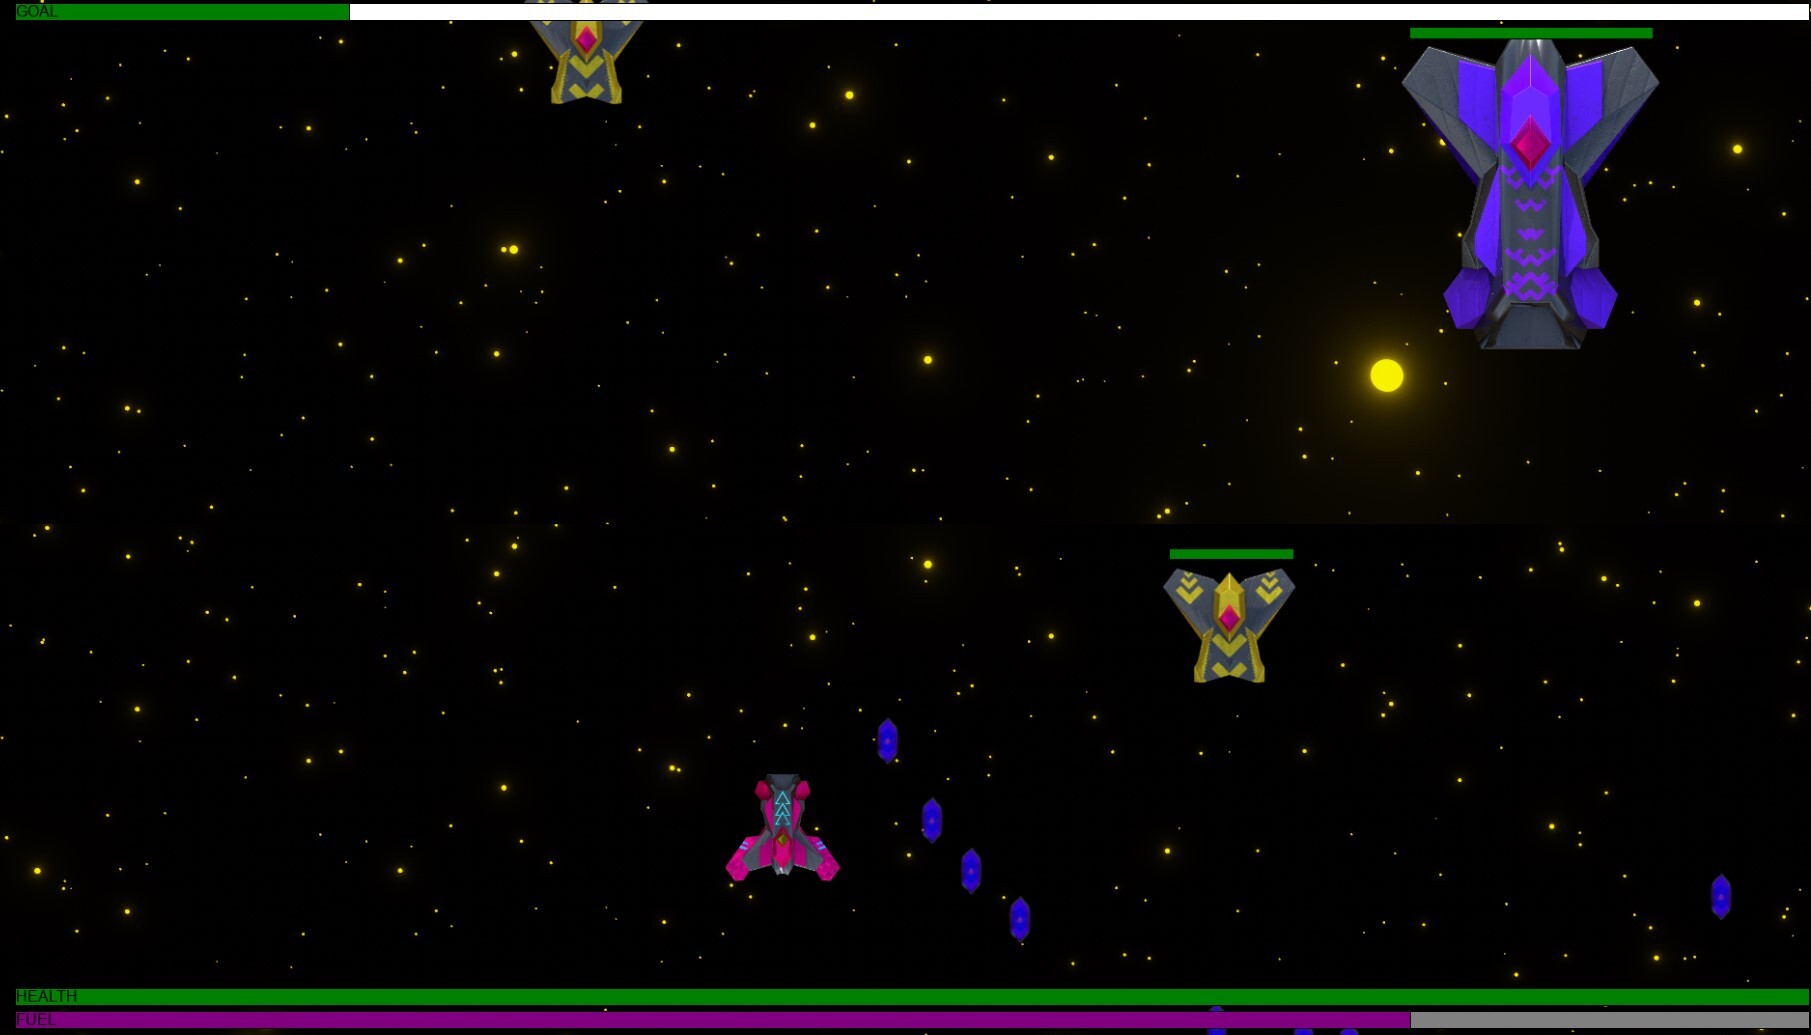This screenshot has height=1035, width=1811.
Task: Click the red gem on the purple boss
Action: (x=1529, y=145)
